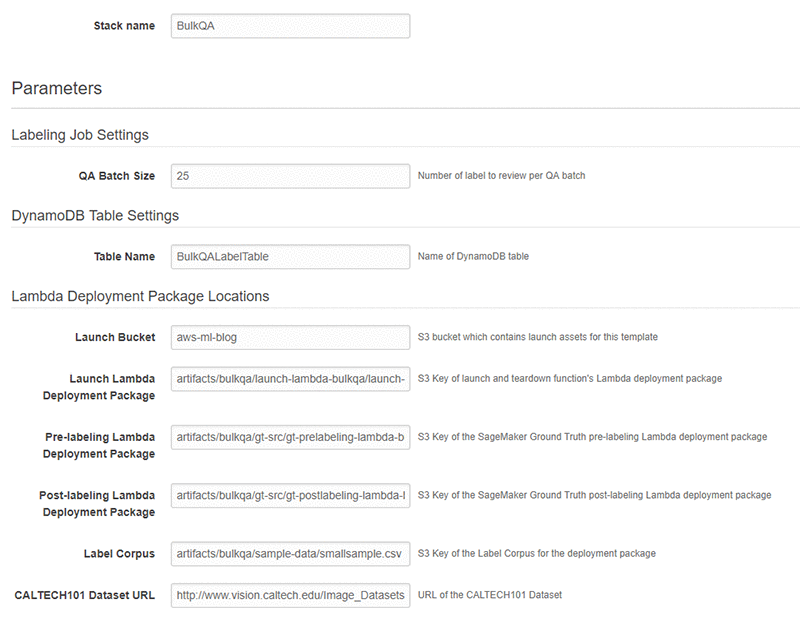The image size is (800, 627).
Task: Click the Table Name label
Action: (x=124, y=257)
